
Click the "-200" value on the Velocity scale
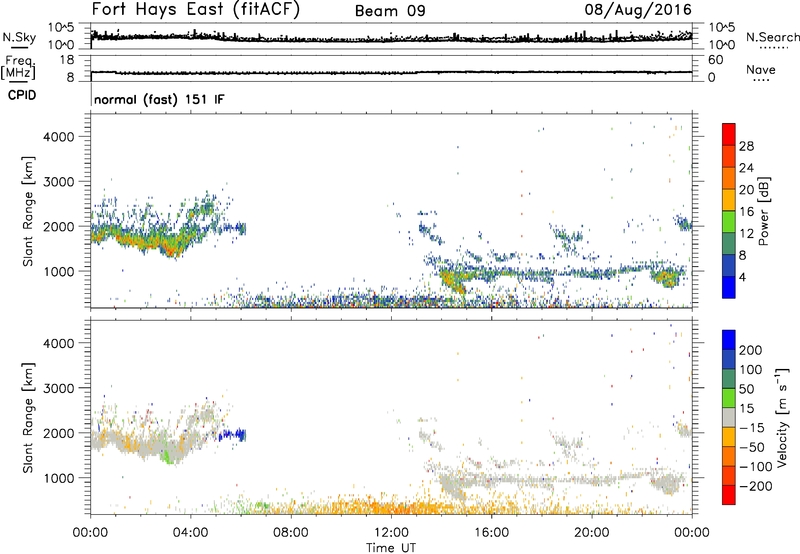tap(756, 486)
